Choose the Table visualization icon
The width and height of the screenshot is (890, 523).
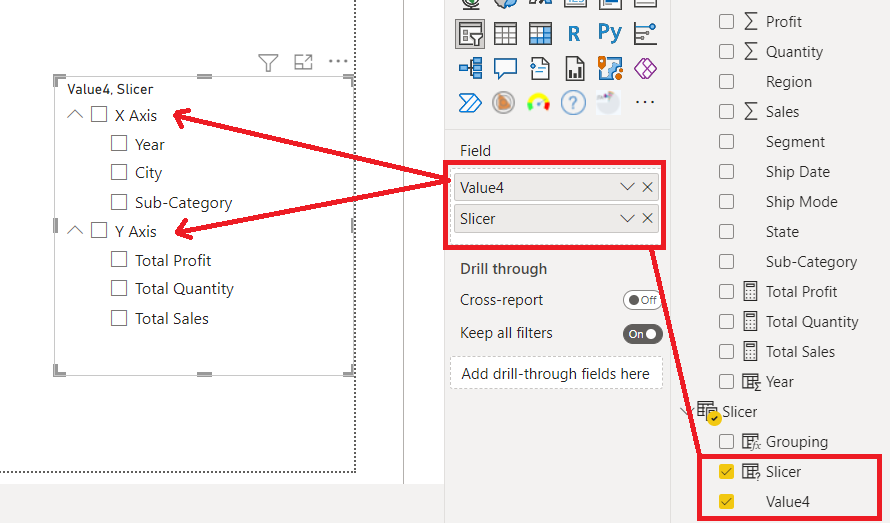coord(505,34)
